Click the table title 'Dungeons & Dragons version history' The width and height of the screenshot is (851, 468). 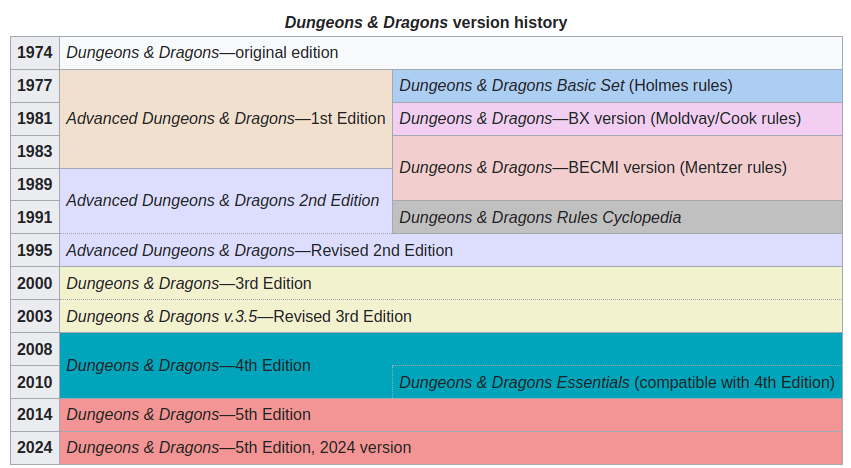click(x=425, y=21)
